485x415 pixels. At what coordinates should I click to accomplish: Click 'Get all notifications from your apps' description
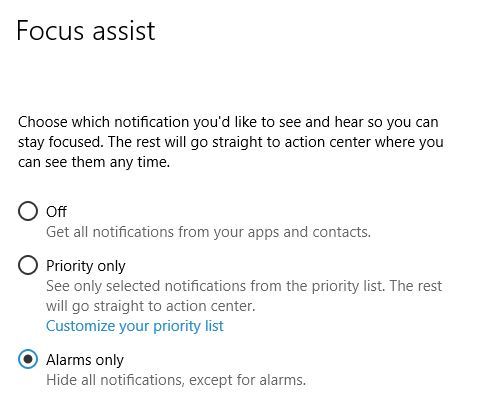[208, 232]
